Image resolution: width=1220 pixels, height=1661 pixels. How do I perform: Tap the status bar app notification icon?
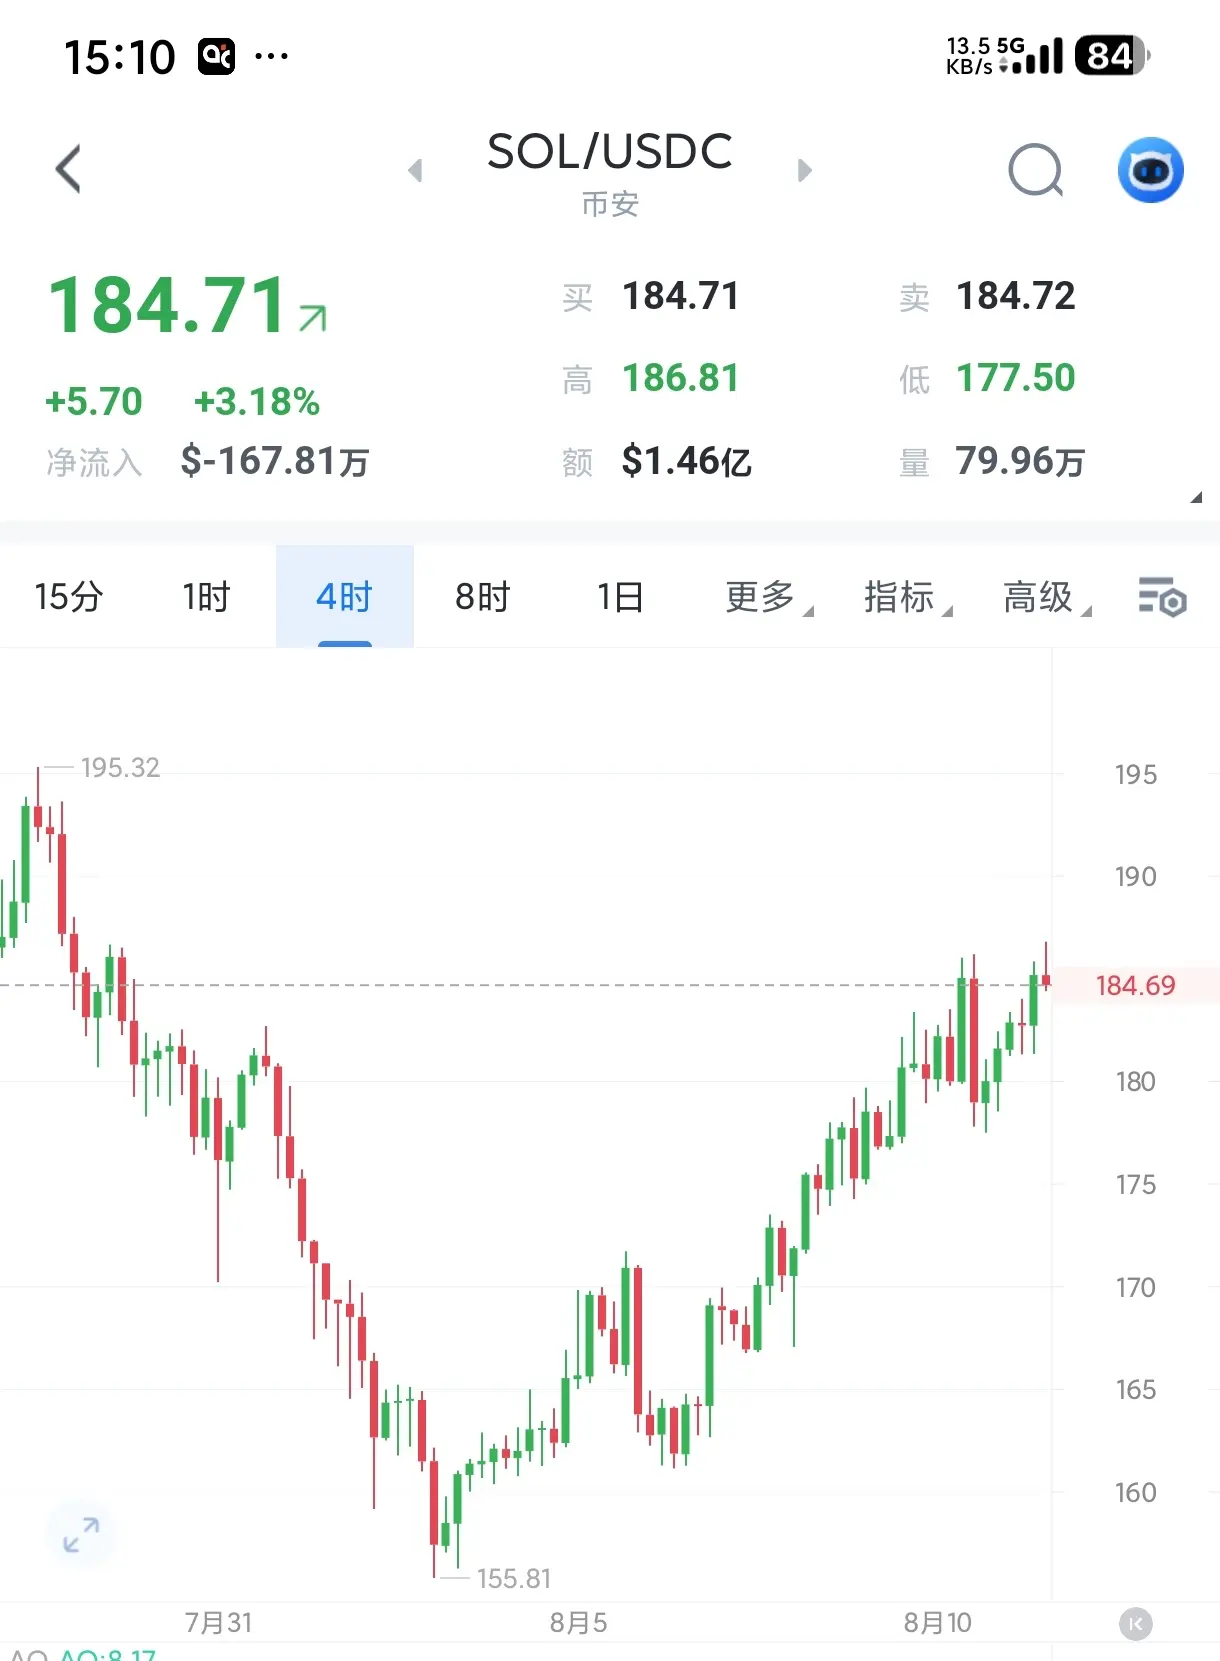(217, 56)
